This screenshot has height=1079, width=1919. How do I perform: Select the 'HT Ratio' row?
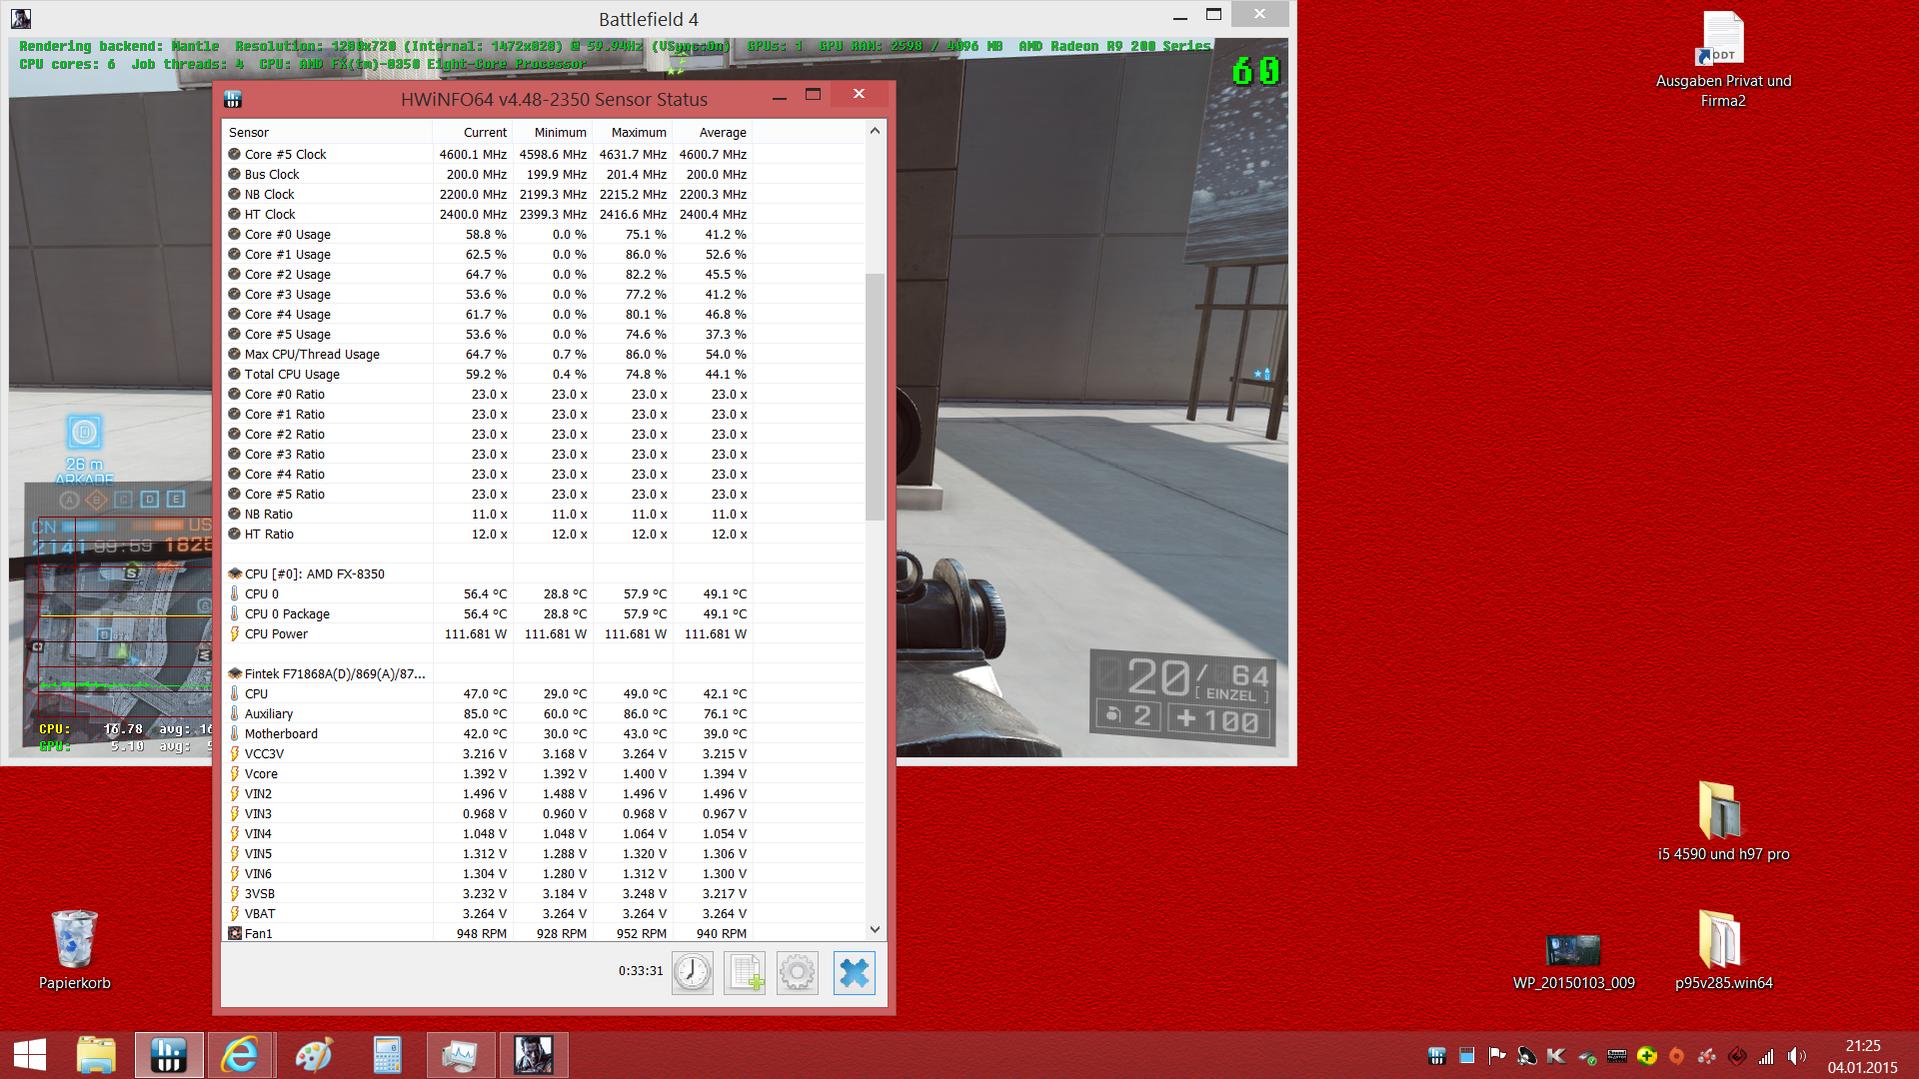click(543, 534)
